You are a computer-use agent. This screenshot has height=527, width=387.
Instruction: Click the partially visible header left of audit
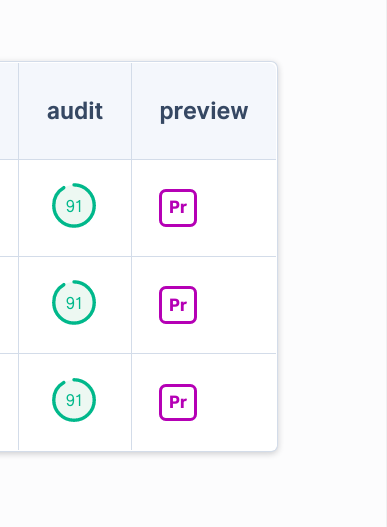tap(9, 111)
